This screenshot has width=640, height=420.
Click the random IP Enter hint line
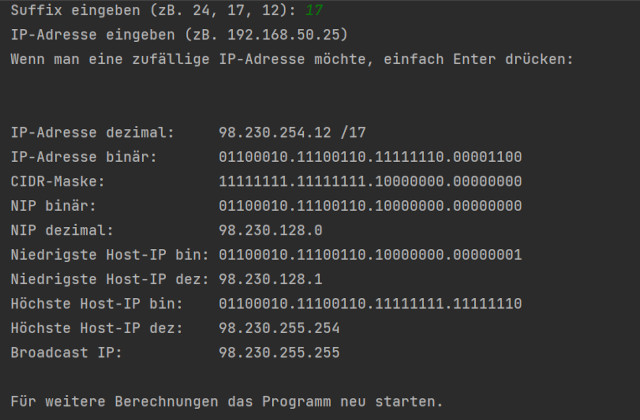pyautogui.click(x=292, y=59)
